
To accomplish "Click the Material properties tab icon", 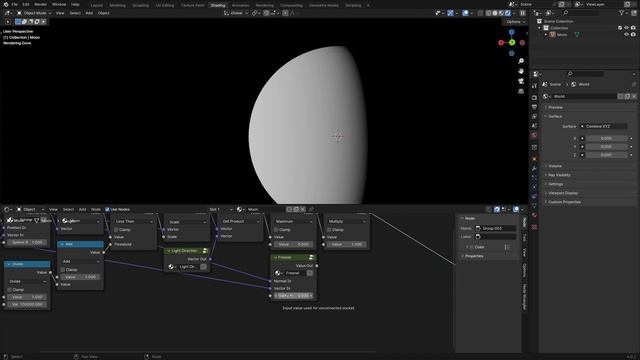I will 534,215.
